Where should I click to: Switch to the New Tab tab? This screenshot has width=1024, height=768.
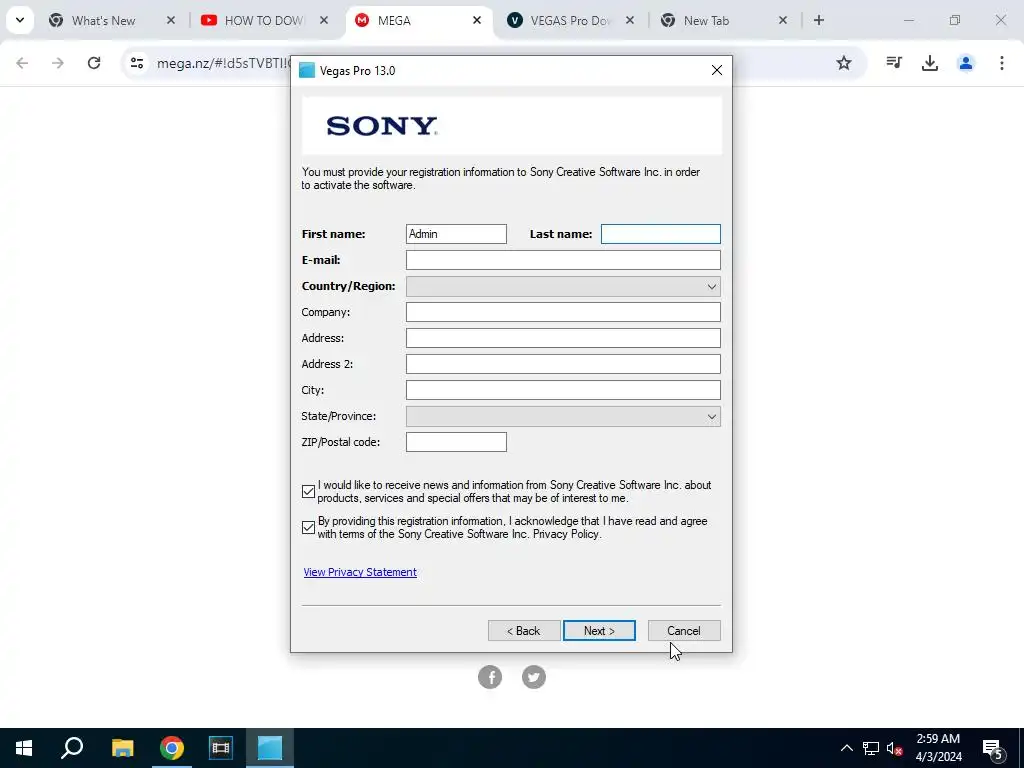point(706,20)
